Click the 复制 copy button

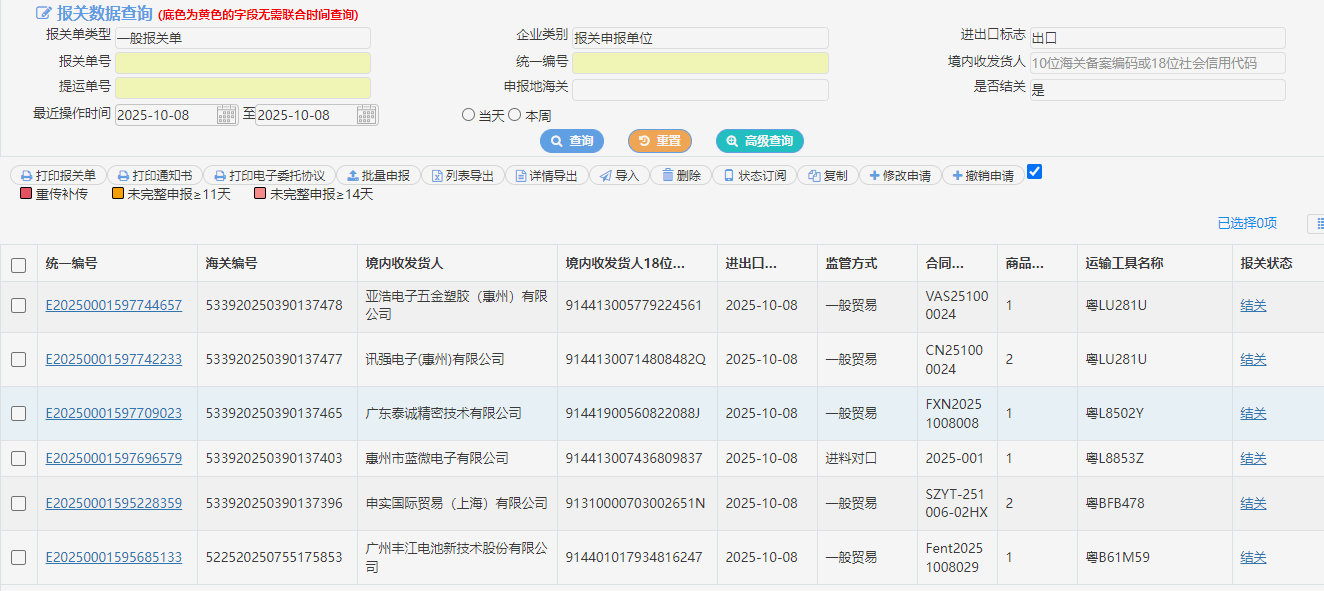pyautogui.click(x=827, y=175)
